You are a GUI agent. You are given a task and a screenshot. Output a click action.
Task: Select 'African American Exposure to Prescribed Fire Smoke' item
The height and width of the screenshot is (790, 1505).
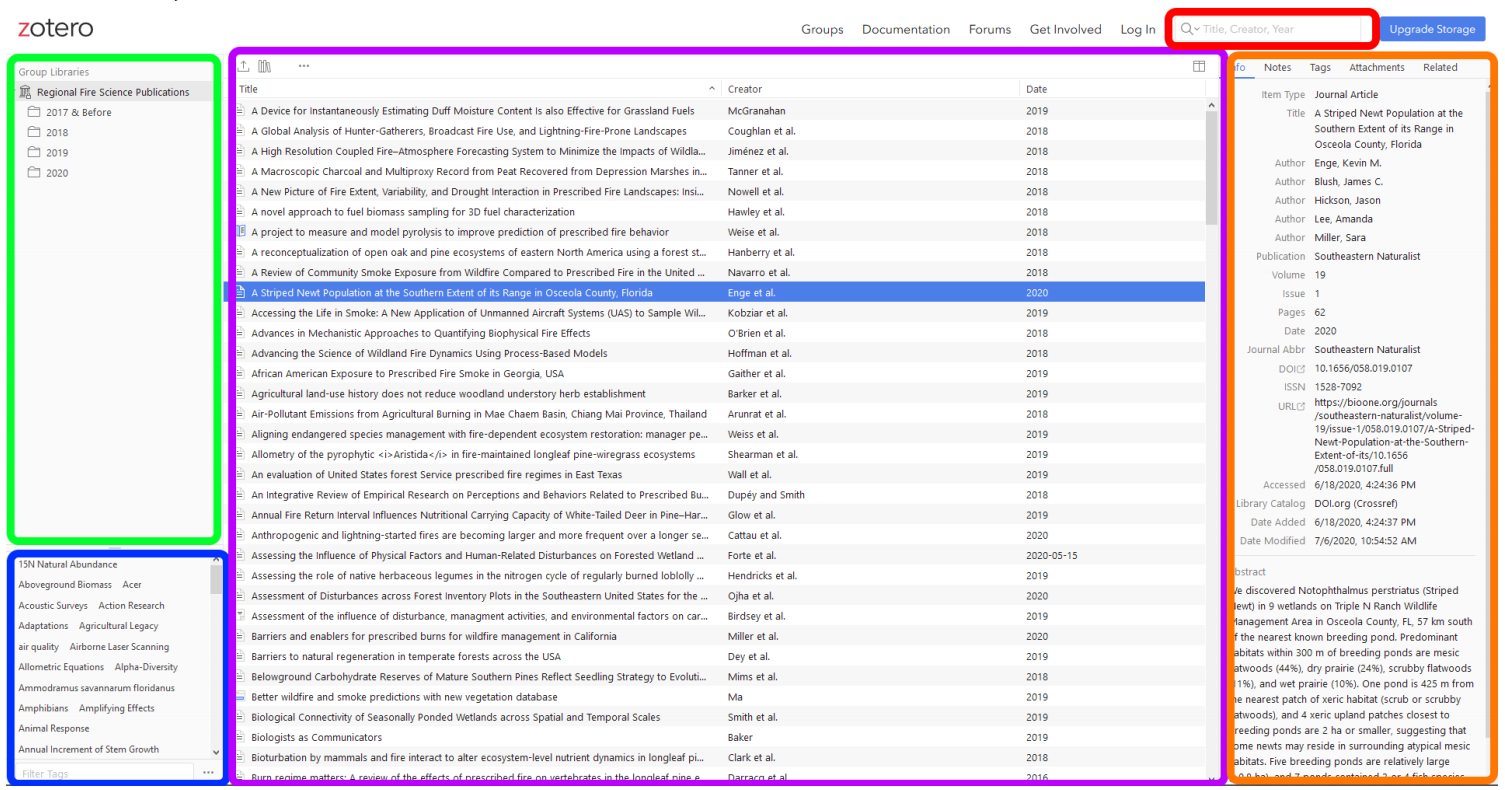pos(720,373)
